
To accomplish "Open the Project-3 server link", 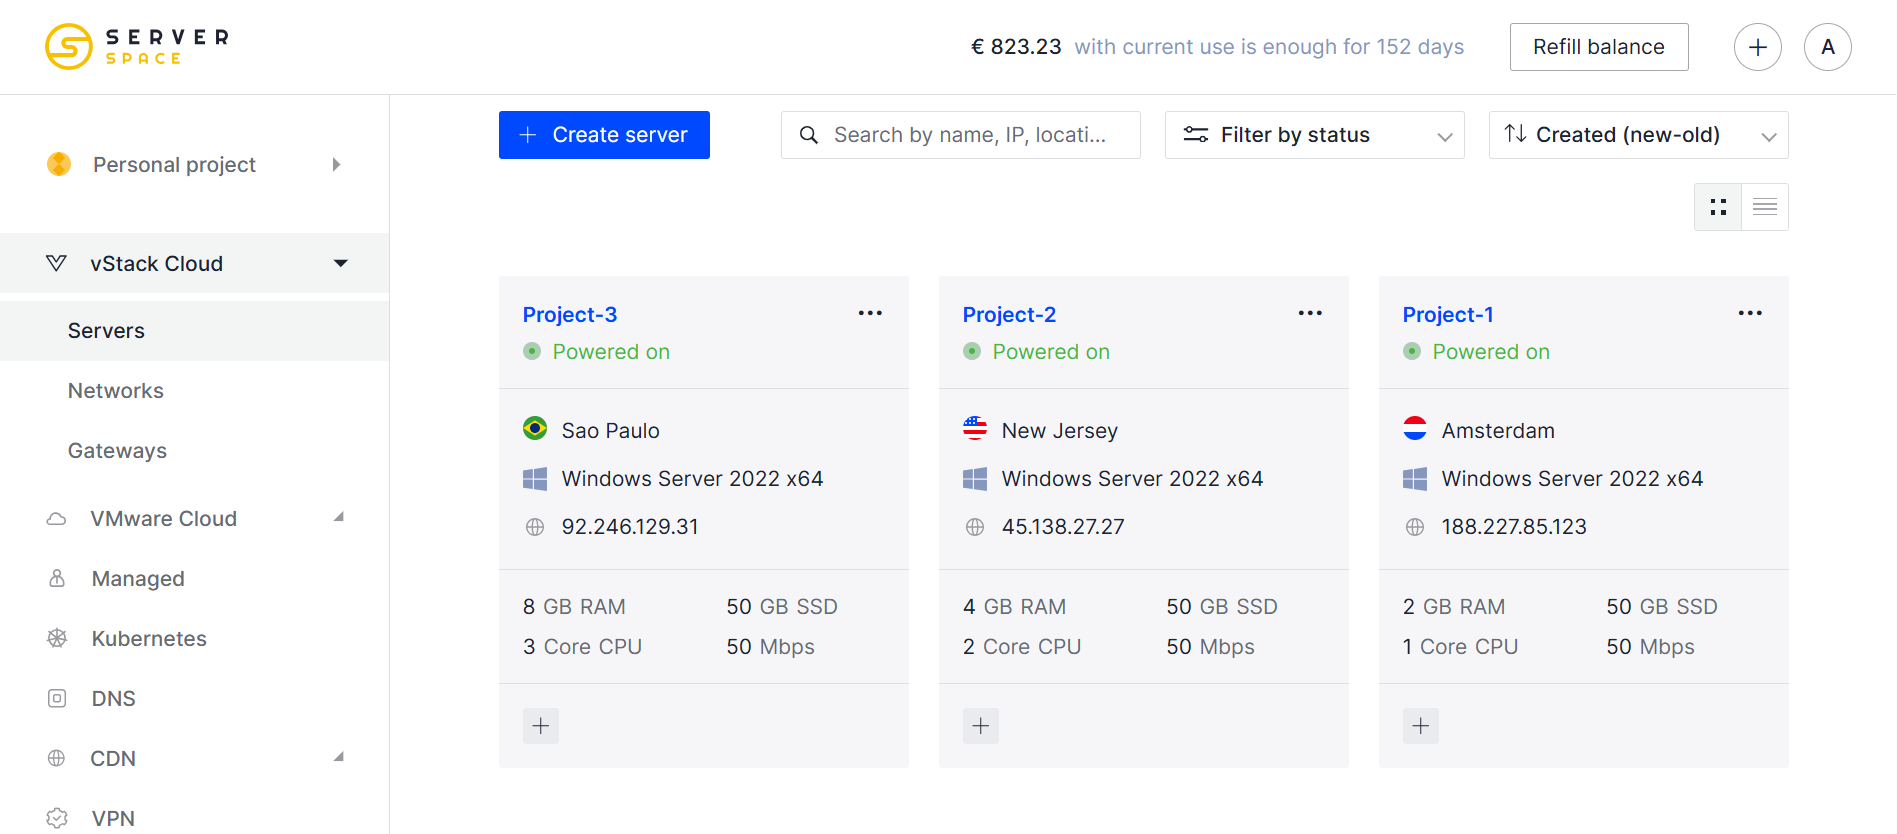I will pos(570,315).
